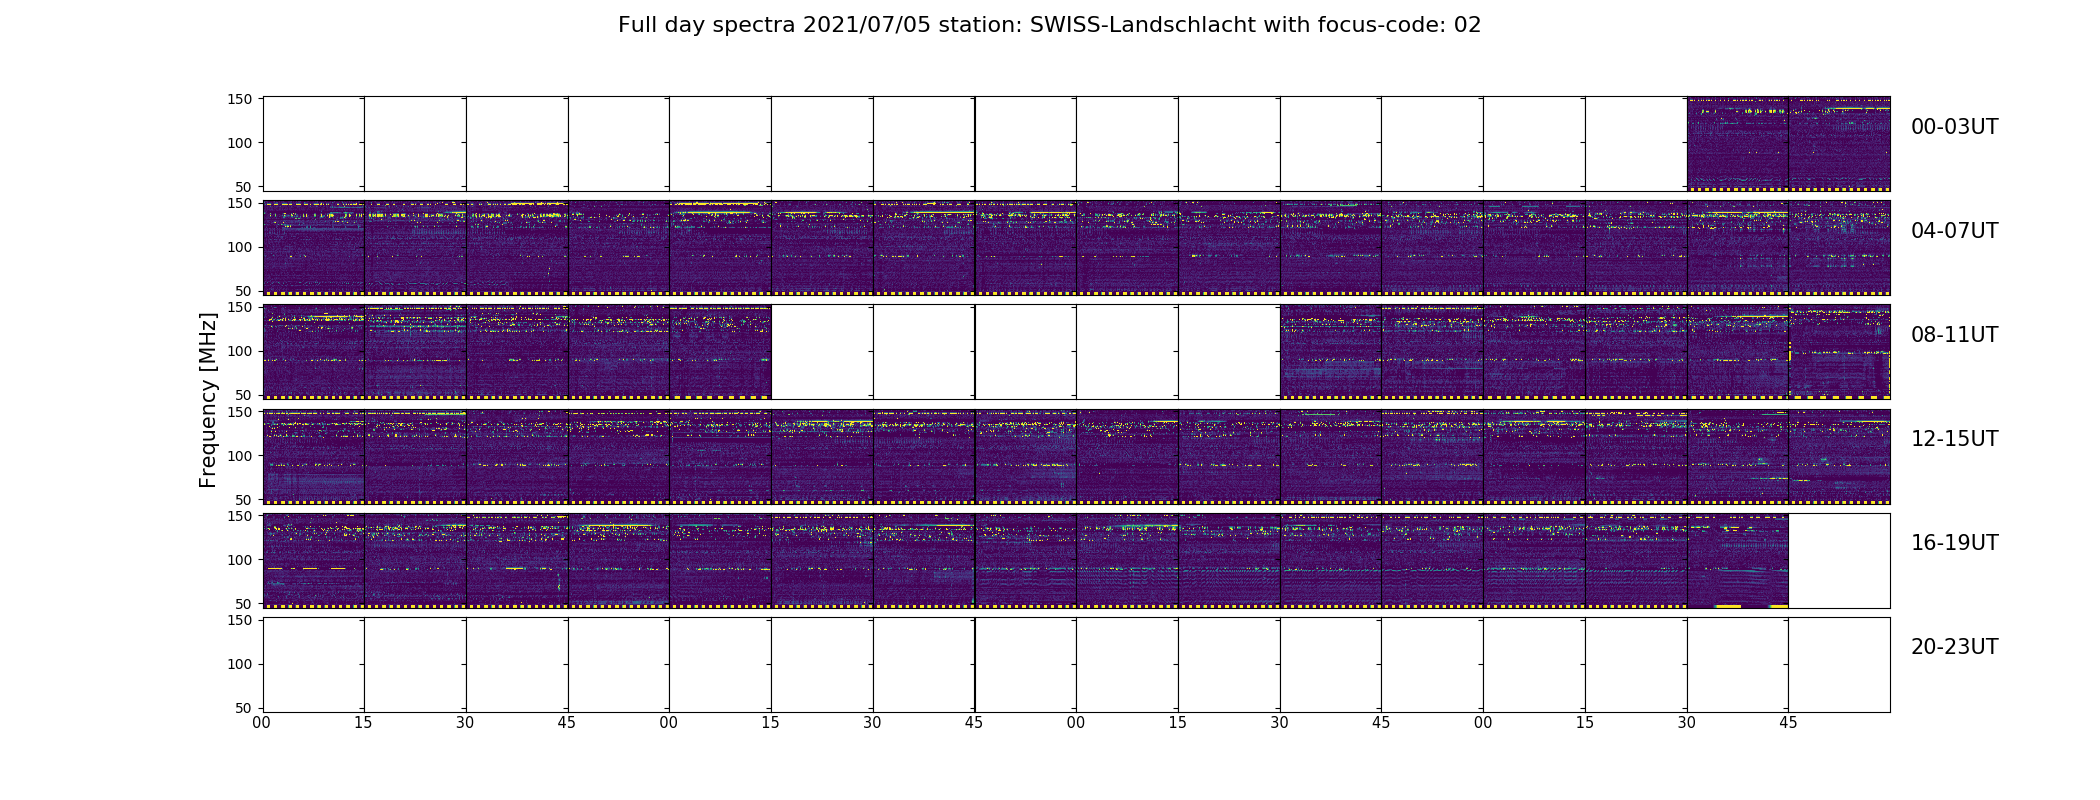Select the '16-19UT' row label
Image resolution: width=2100 pixels, height=800 pixels.
point(1954,543)
